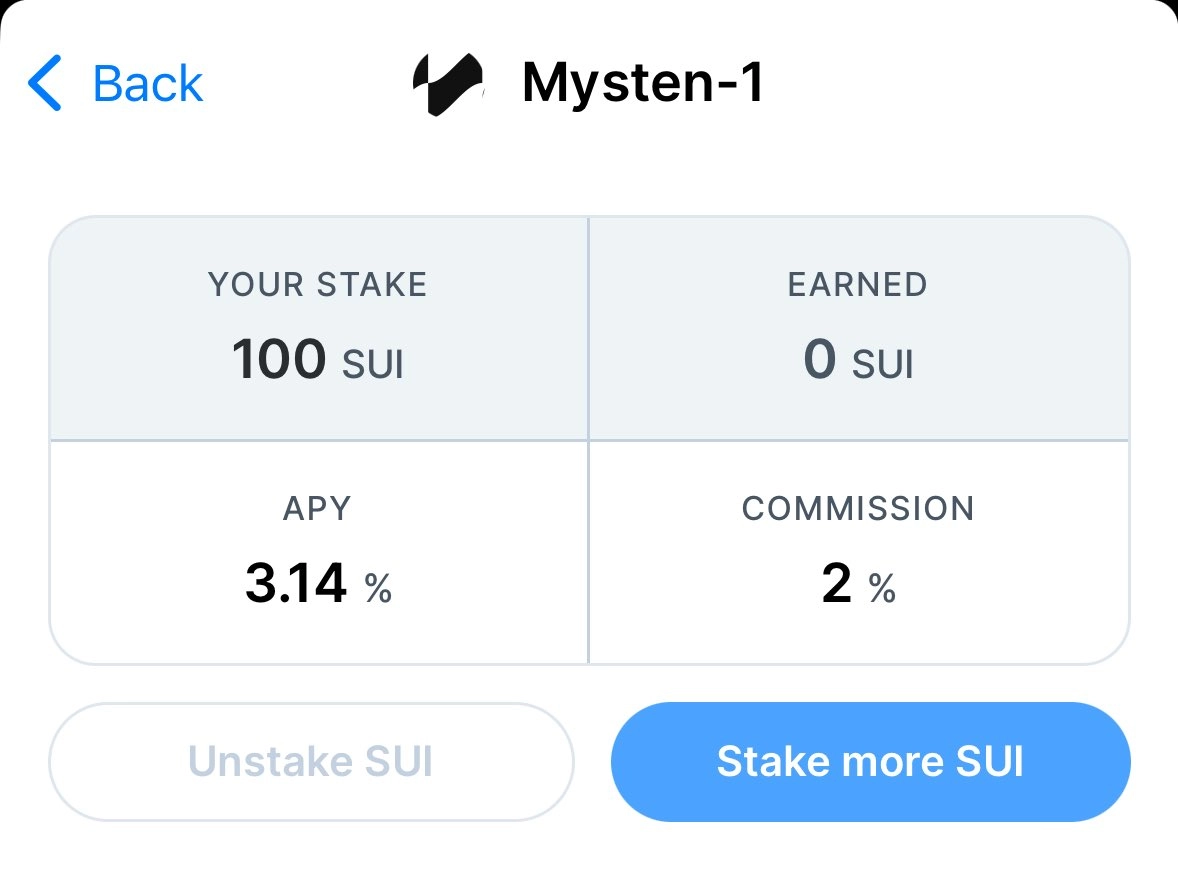
Task: Tap the percent sign beside commission 2
Action: pyautogui.click(x=882, y=590)
